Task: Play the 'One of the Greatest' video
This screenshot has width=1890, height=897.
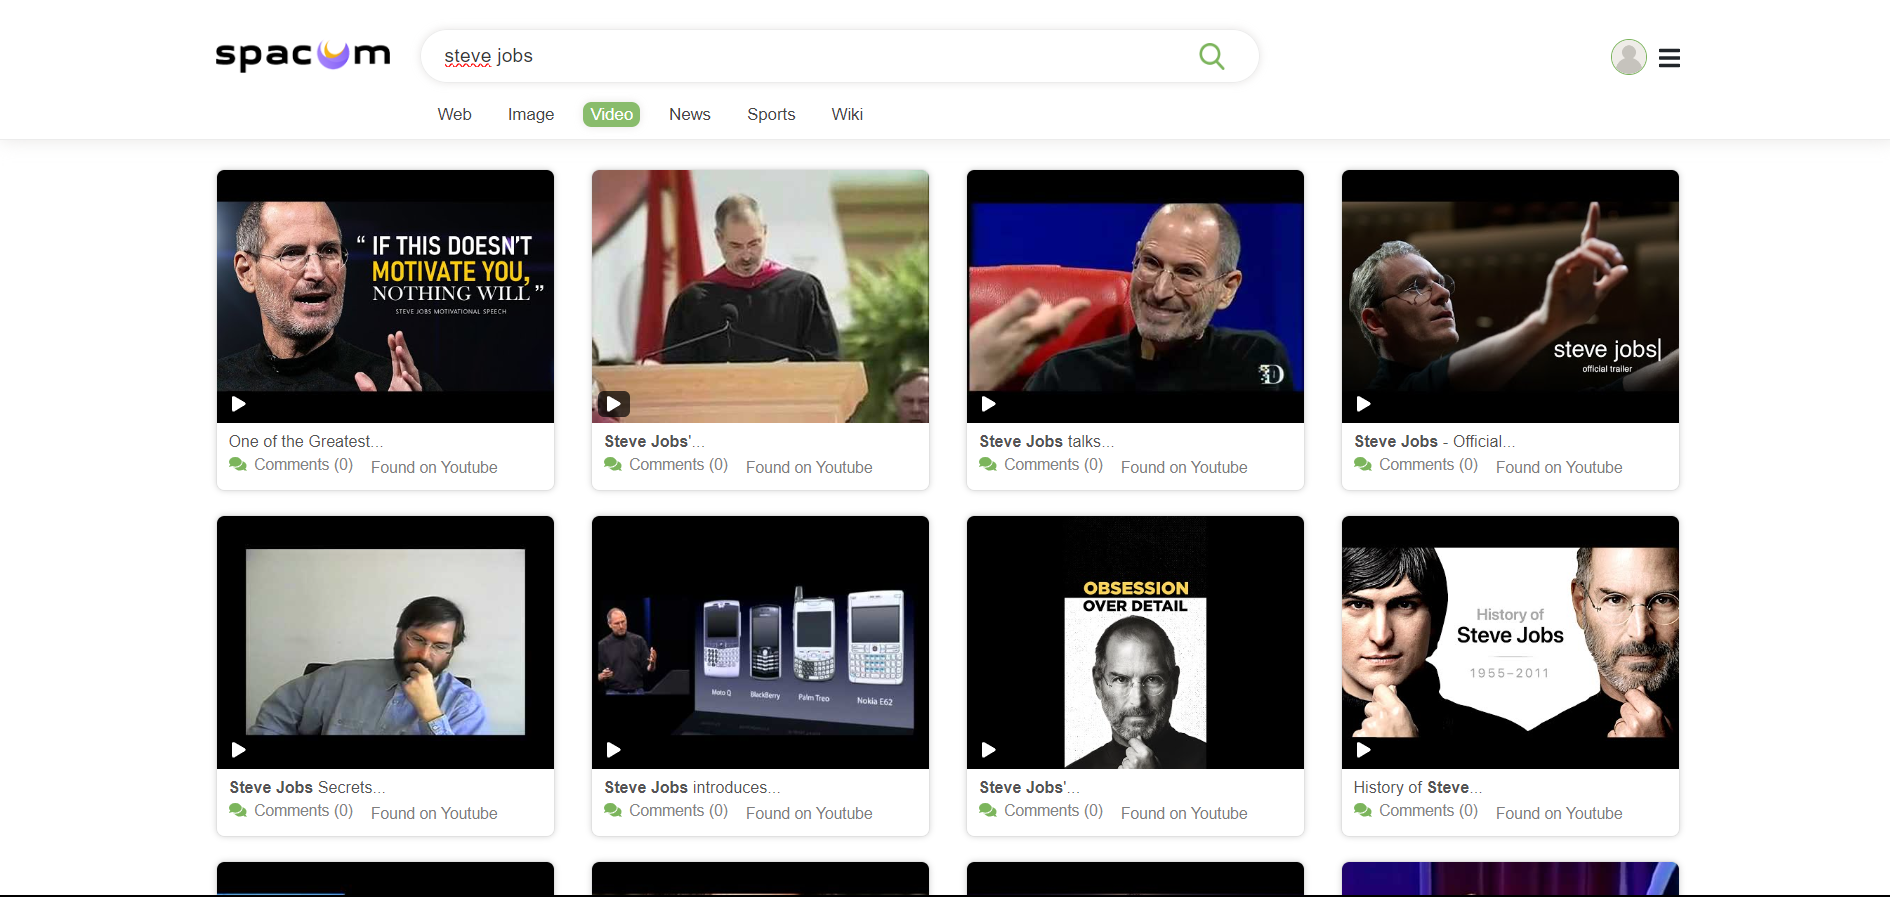Action: coord(239,404)
